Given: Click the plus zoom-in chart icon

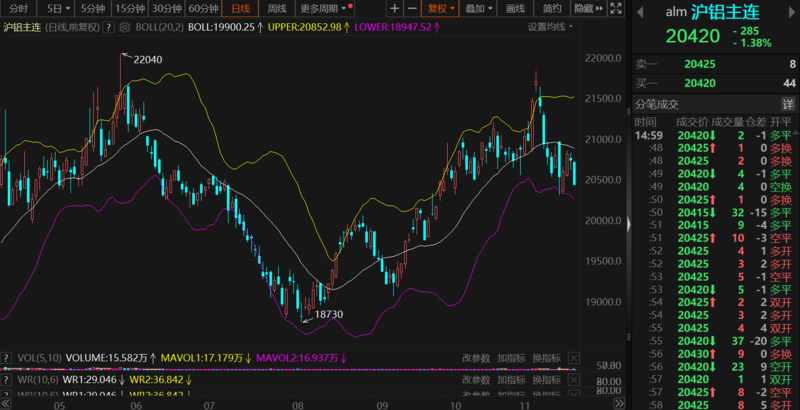Looking at the screenshot, I should point(392,8).
